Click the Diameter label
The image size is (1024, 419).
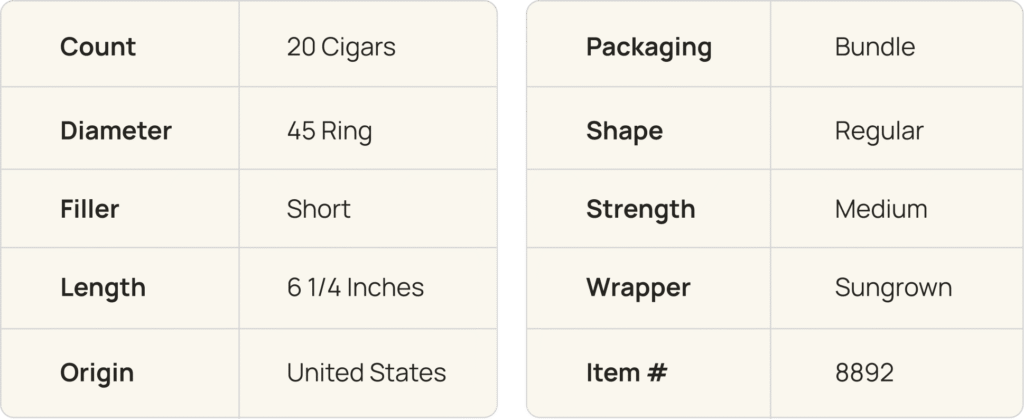point(116,131)
